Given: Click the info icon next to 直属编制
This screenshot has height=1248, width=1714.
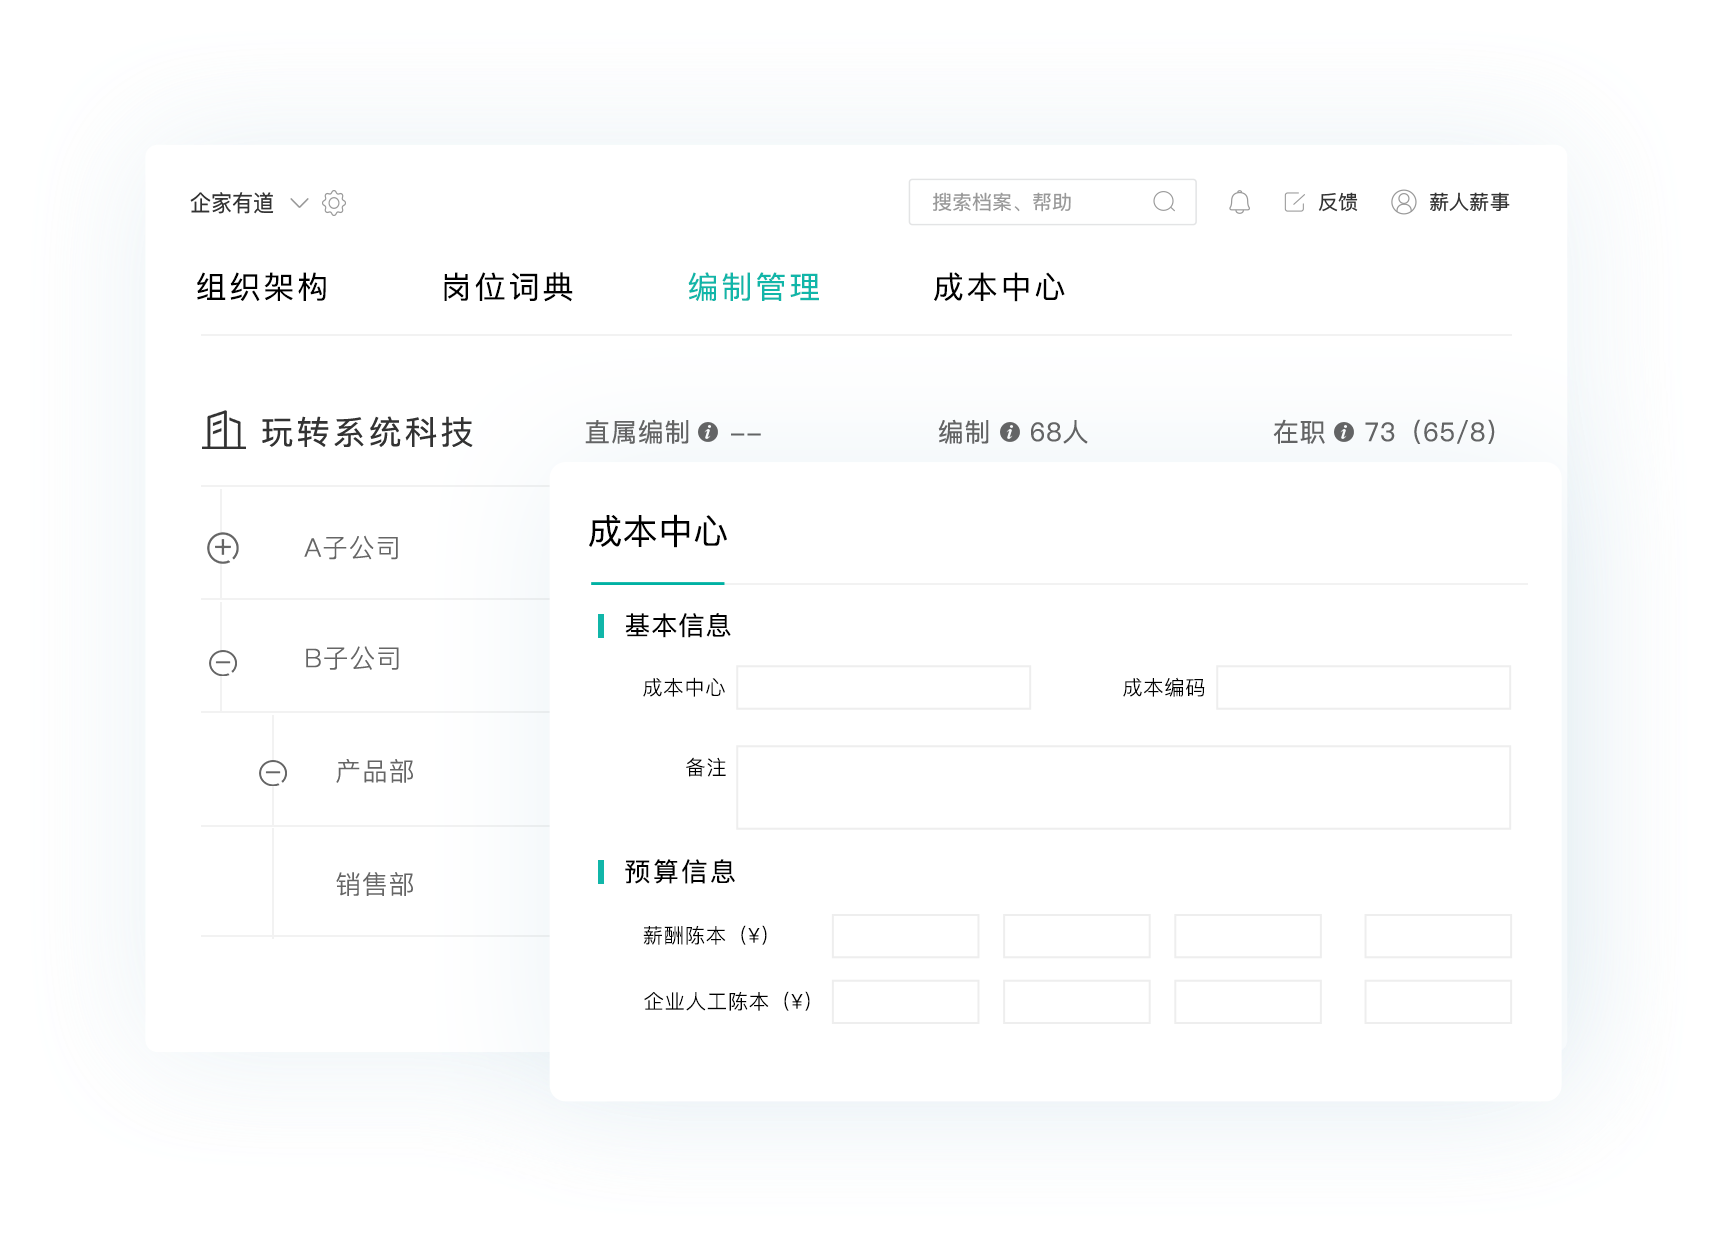Looking at the screenshot, I should pyautogui.click(x=711, y=434).
